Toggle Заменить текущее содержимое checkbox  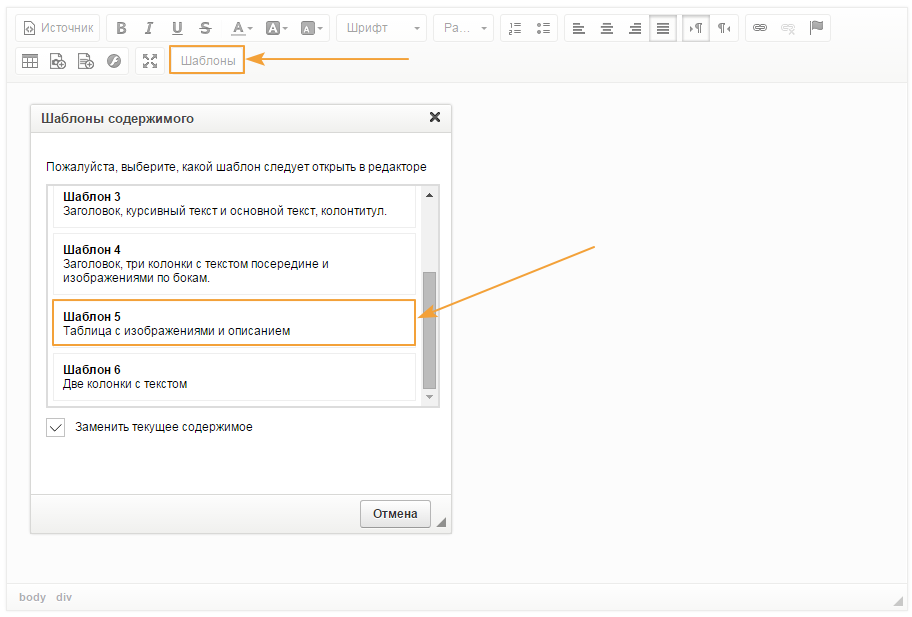click(x=55, y=427)
